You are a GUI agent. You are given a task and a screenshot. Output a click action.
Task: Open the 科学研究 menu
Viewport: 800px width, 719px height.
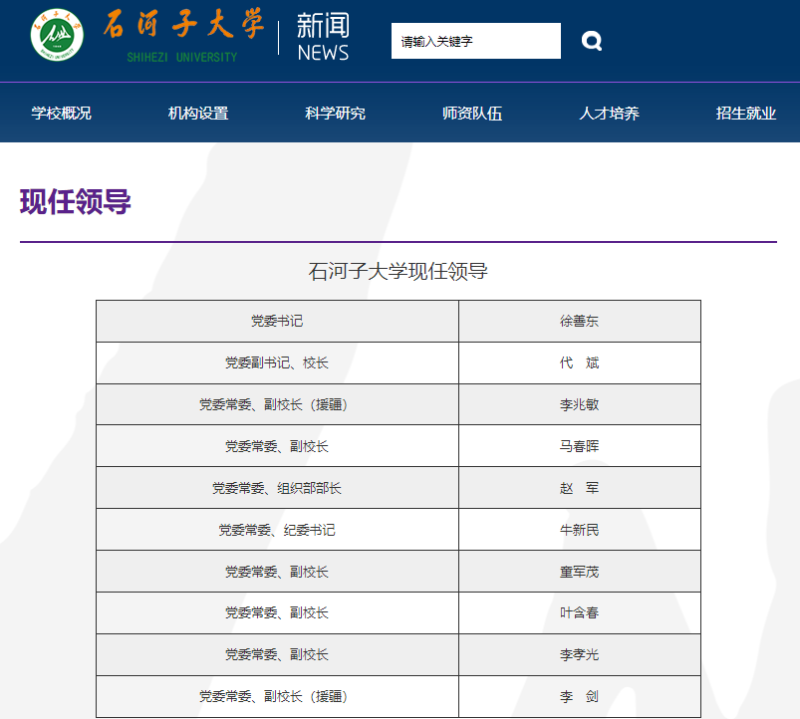[x=335, y=113]
